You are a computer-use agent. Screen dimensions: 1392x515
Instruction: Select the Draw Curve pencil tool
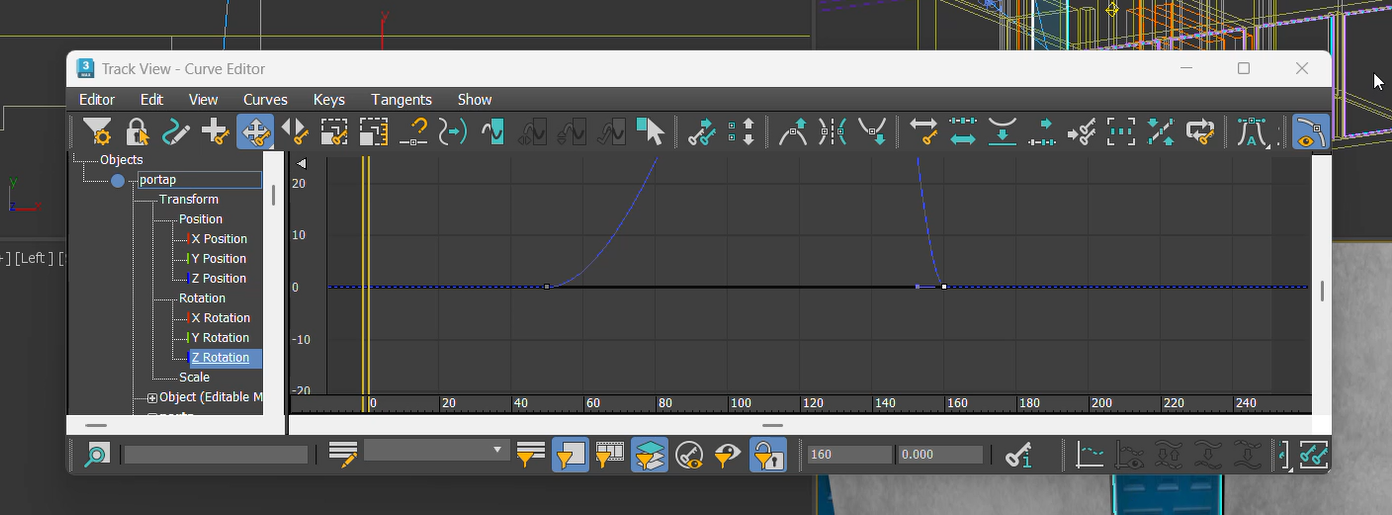(x=176, y=132)
